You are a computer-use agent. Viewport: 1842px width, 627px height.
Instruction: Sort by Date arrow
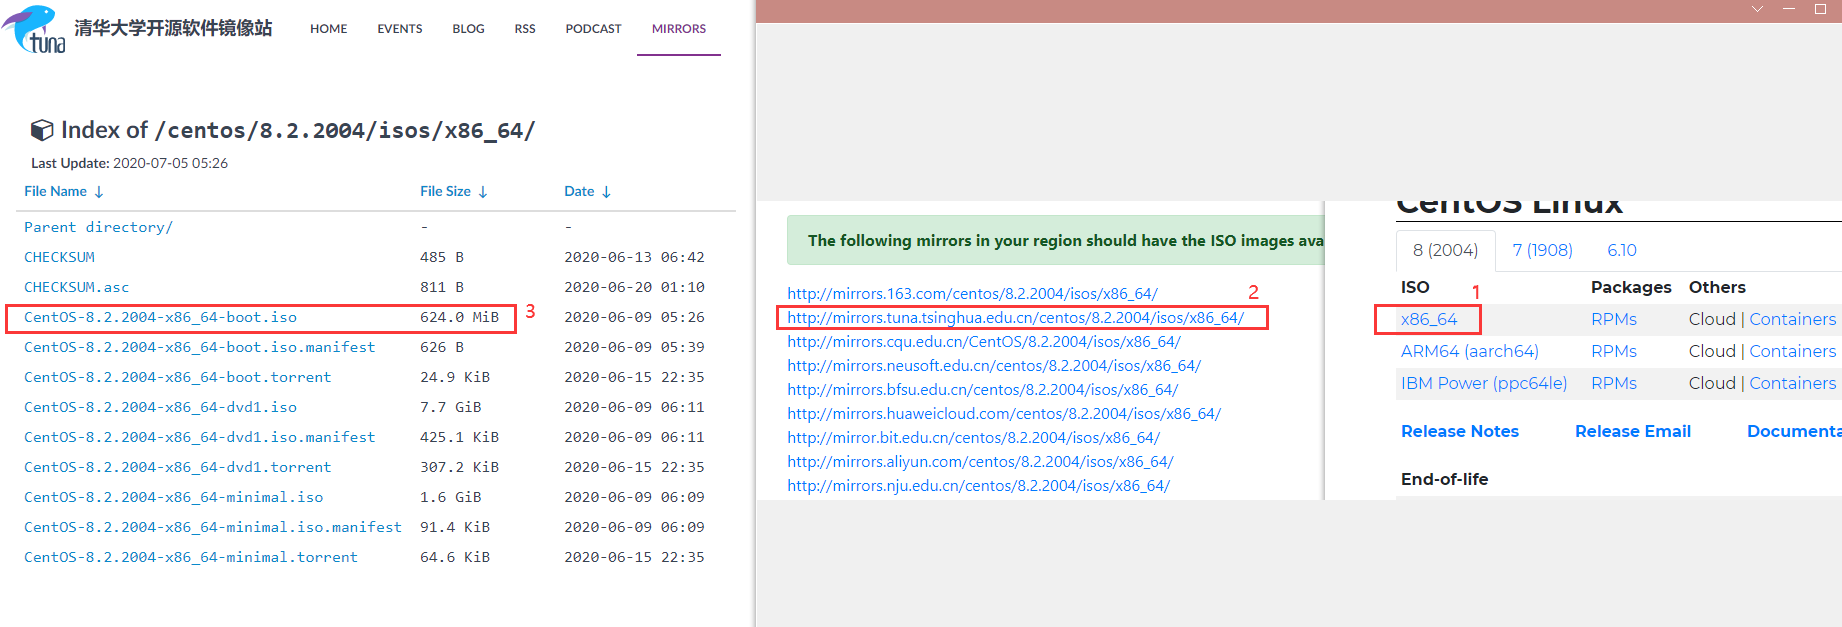click(606, 192)
